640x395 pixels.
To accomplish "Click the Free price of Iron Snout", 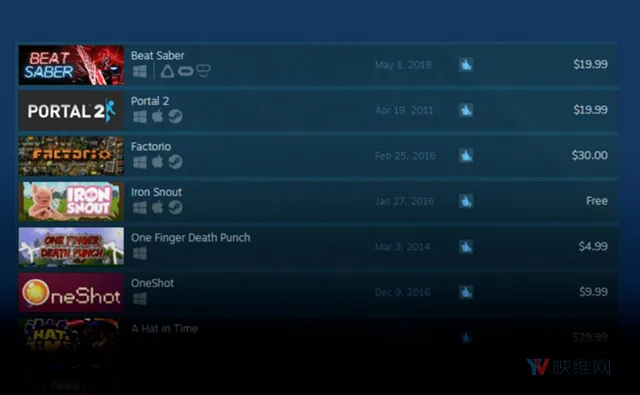I will (597, 201).
